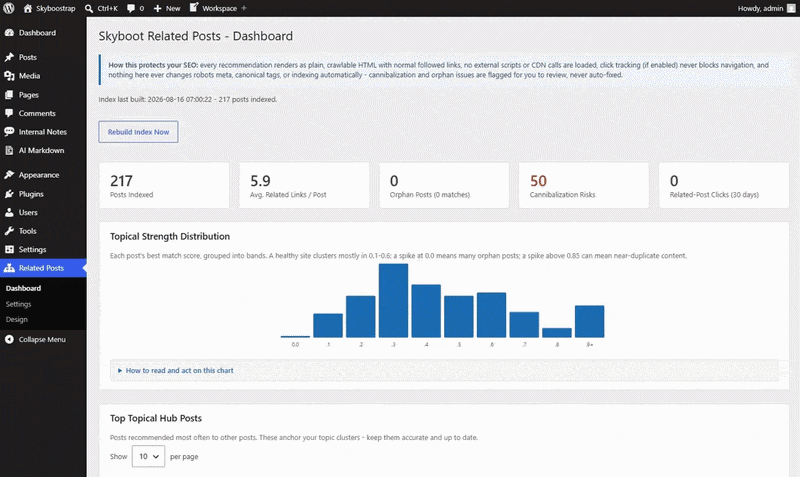Click New content link in top bar
Viewport: 800px width, 477px height.
(173, 8)
